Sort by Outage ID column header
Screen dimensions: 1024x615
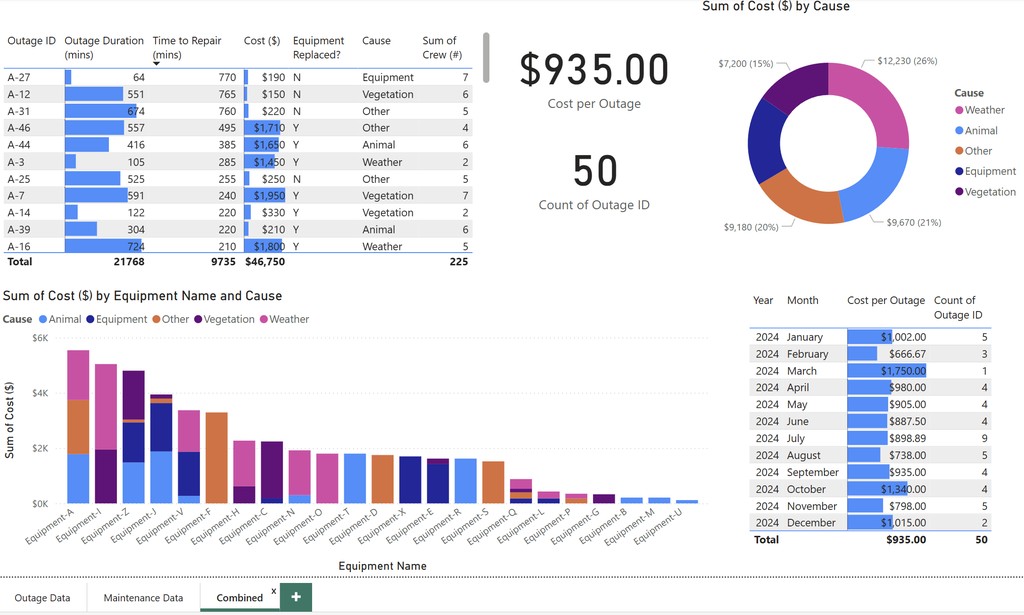31,40
